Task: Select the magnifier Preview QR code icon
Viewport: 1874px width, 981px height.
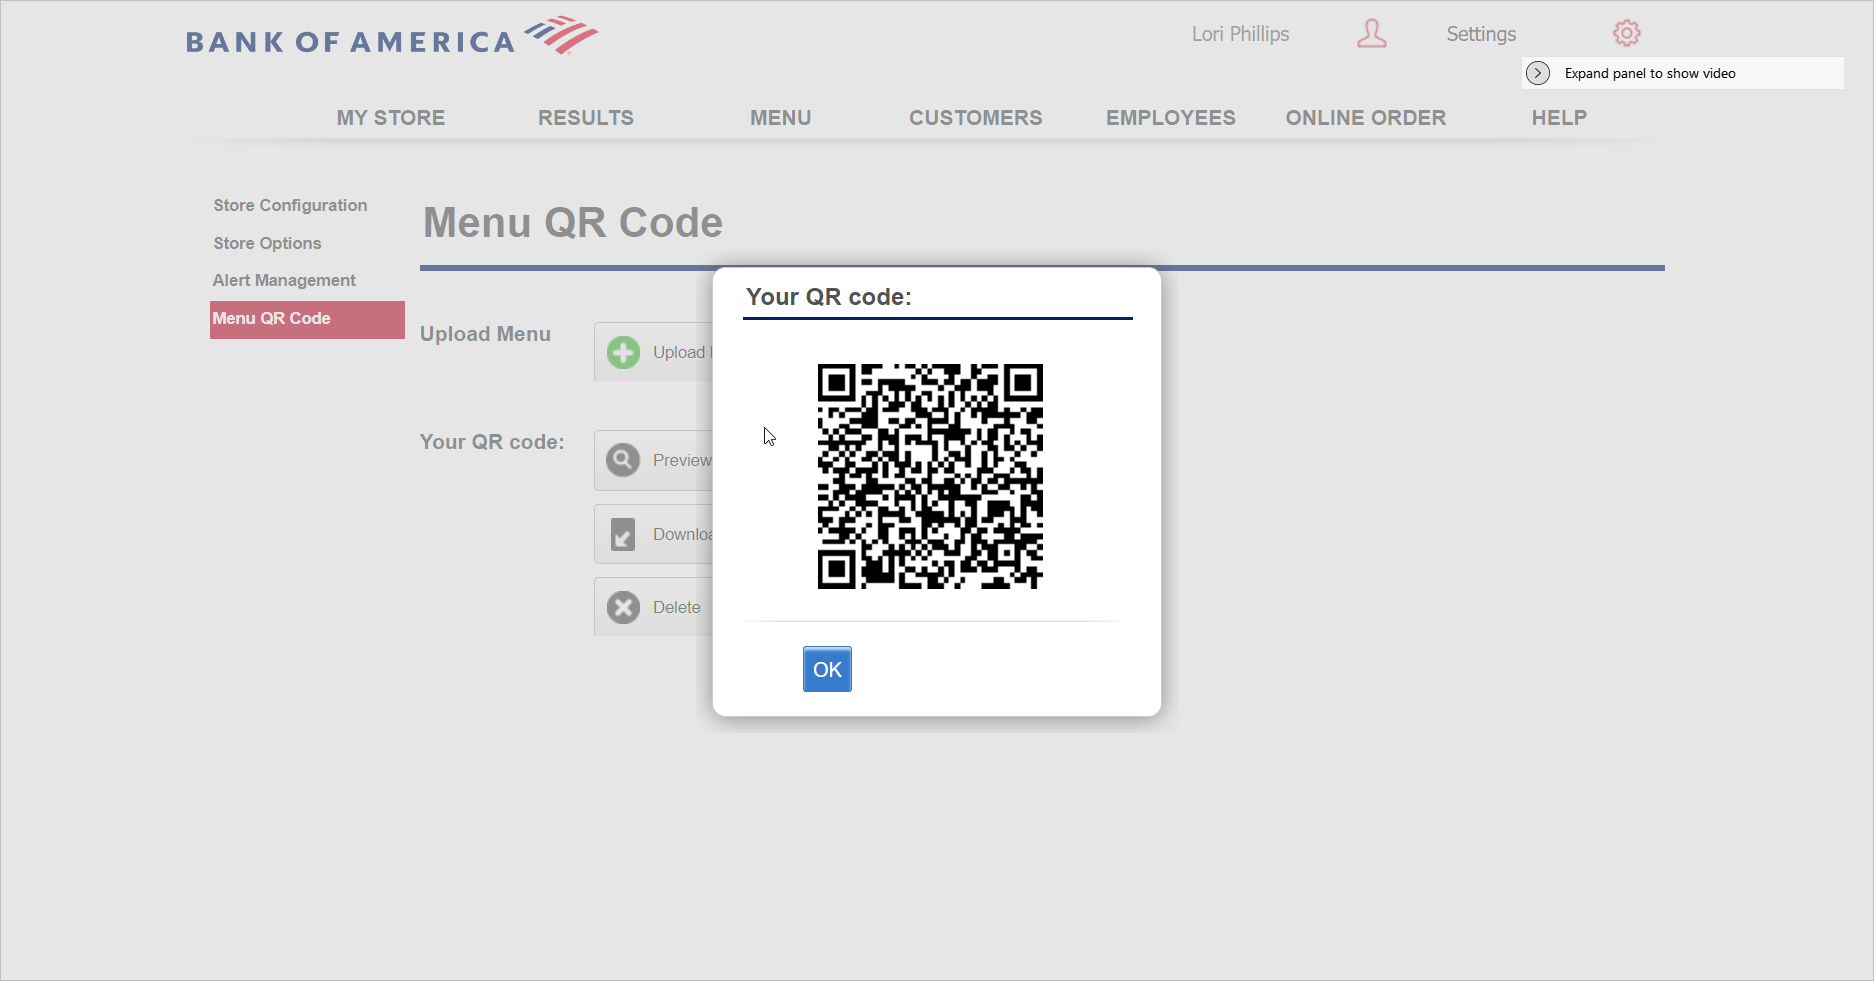Action: click(623, 460)
